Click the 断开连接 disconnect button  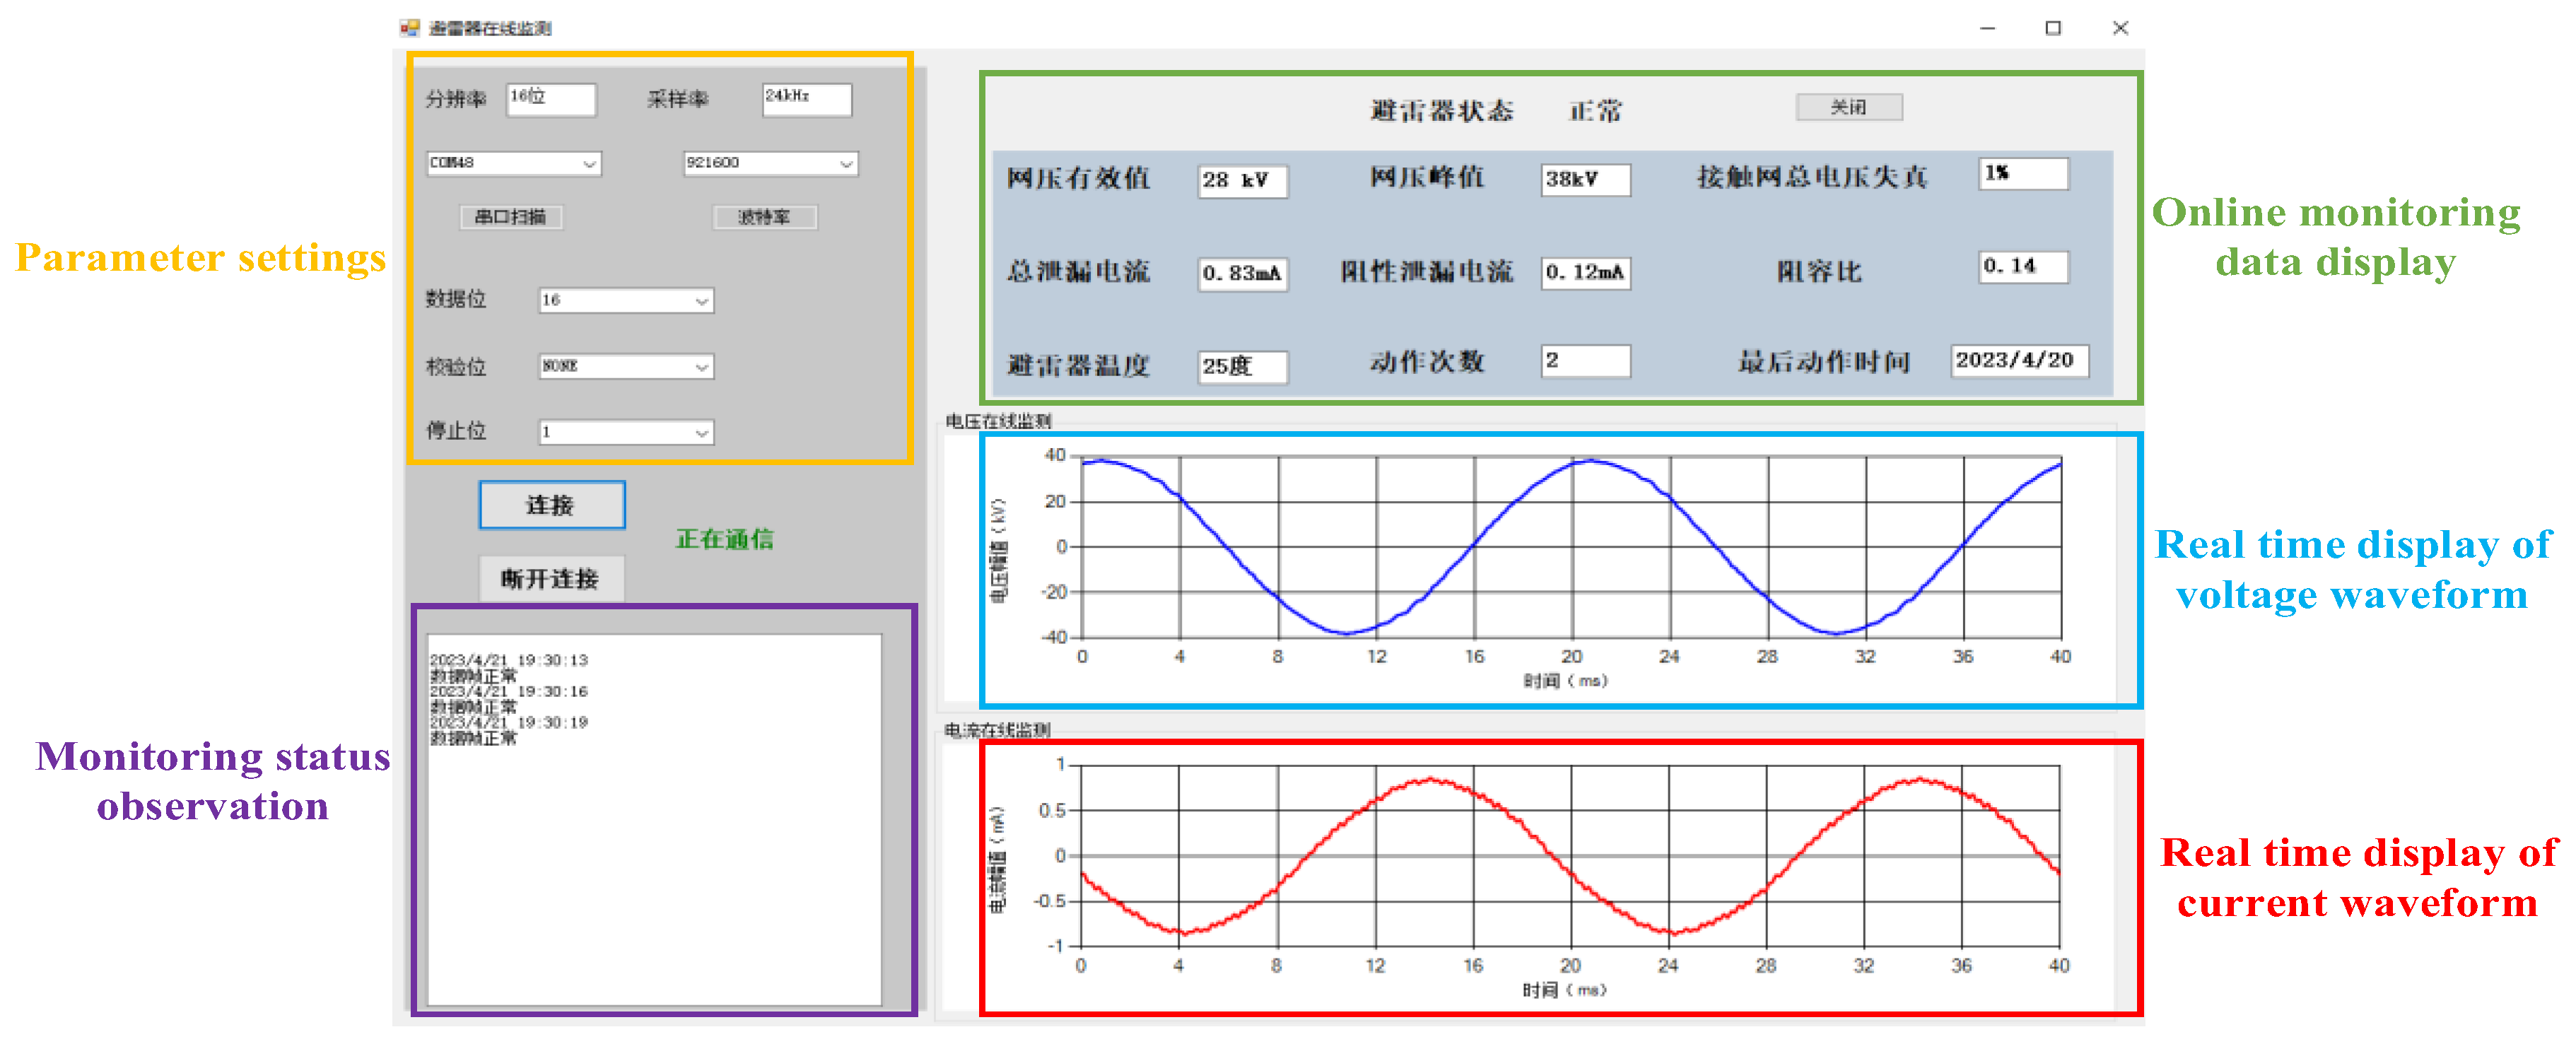click(551, 579)
